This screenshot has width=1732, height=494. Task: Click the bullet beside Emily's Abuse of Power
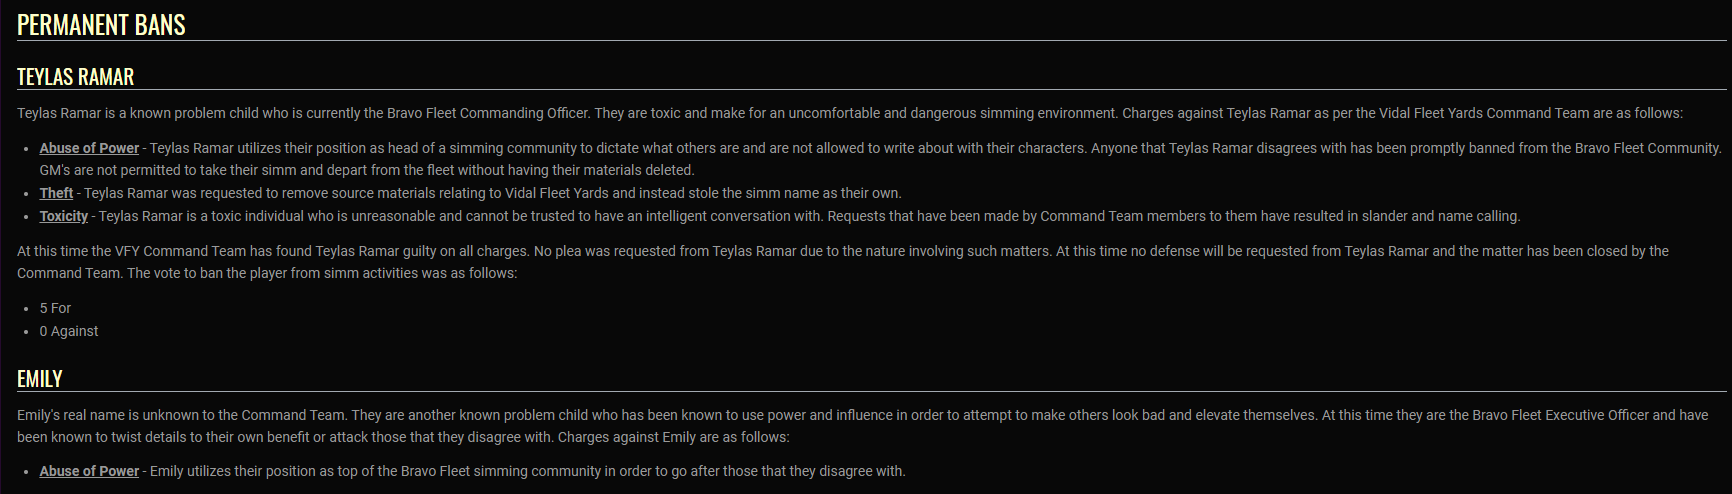[26, 472]
